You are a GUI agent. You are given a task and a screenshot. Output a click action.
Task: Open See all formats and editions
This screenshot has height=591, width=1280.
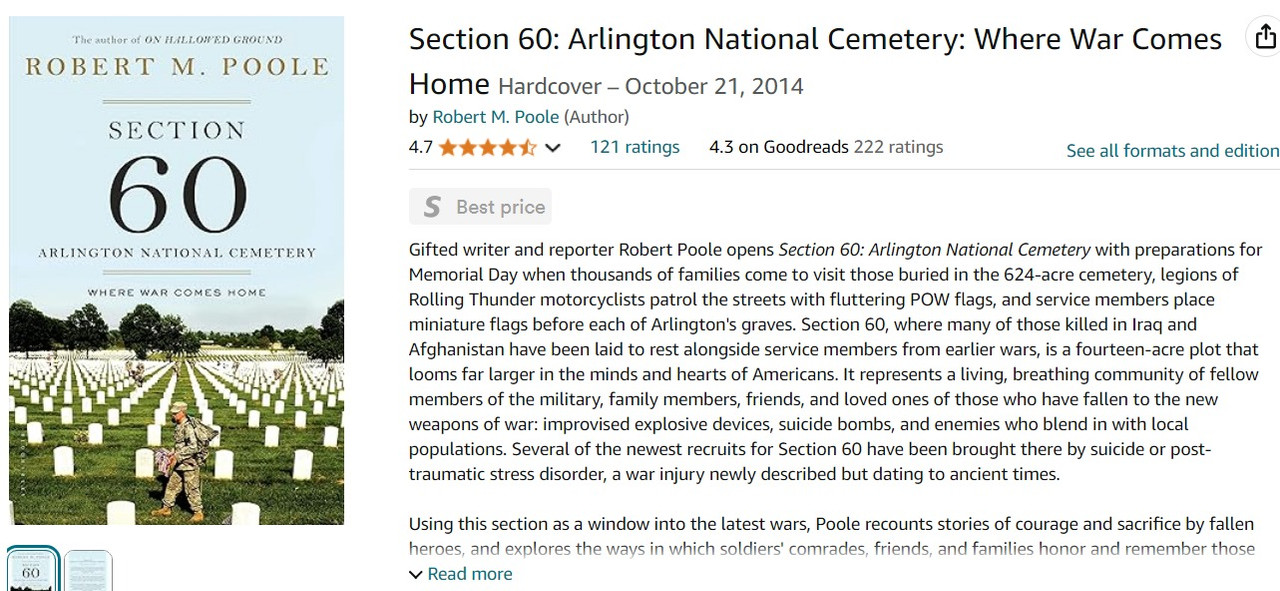[x=1172, y=151]
